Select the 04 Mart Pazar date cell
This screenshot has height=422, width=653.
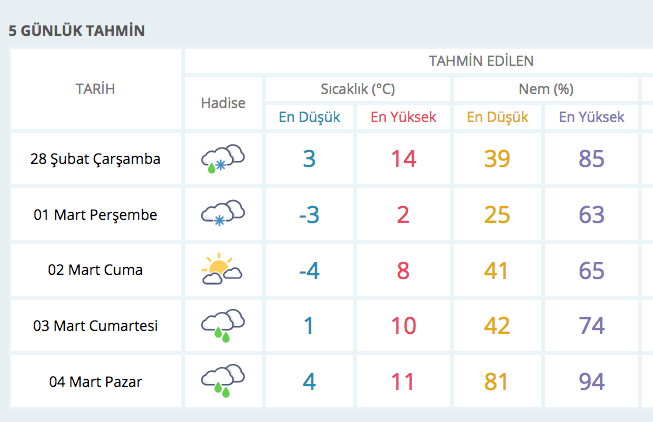click(96, 381)
